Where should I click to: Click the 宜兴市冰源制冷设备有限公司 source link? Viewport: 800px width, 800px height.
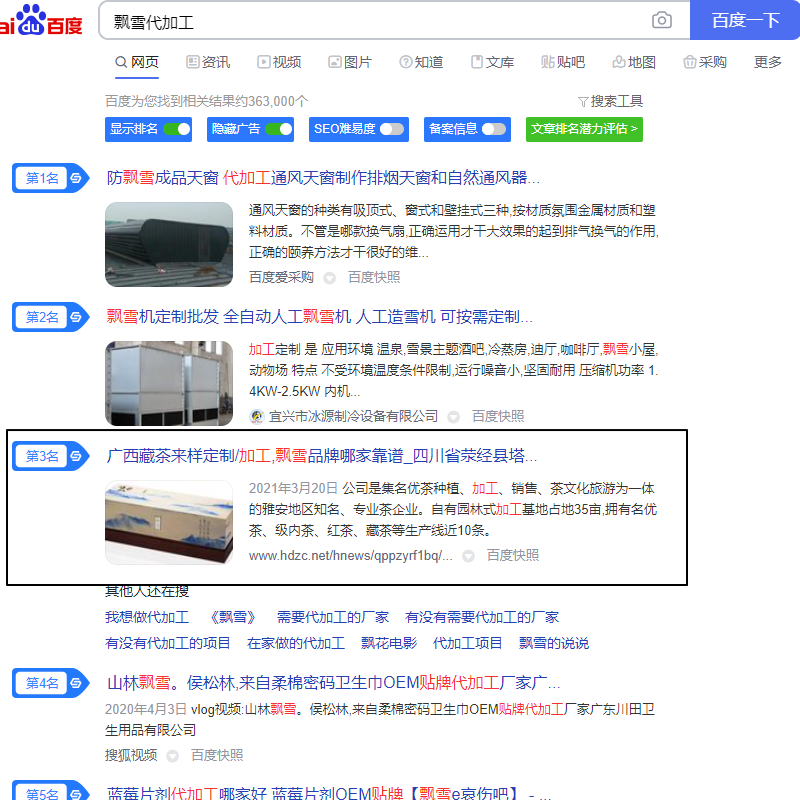click(x=353, y=417)
